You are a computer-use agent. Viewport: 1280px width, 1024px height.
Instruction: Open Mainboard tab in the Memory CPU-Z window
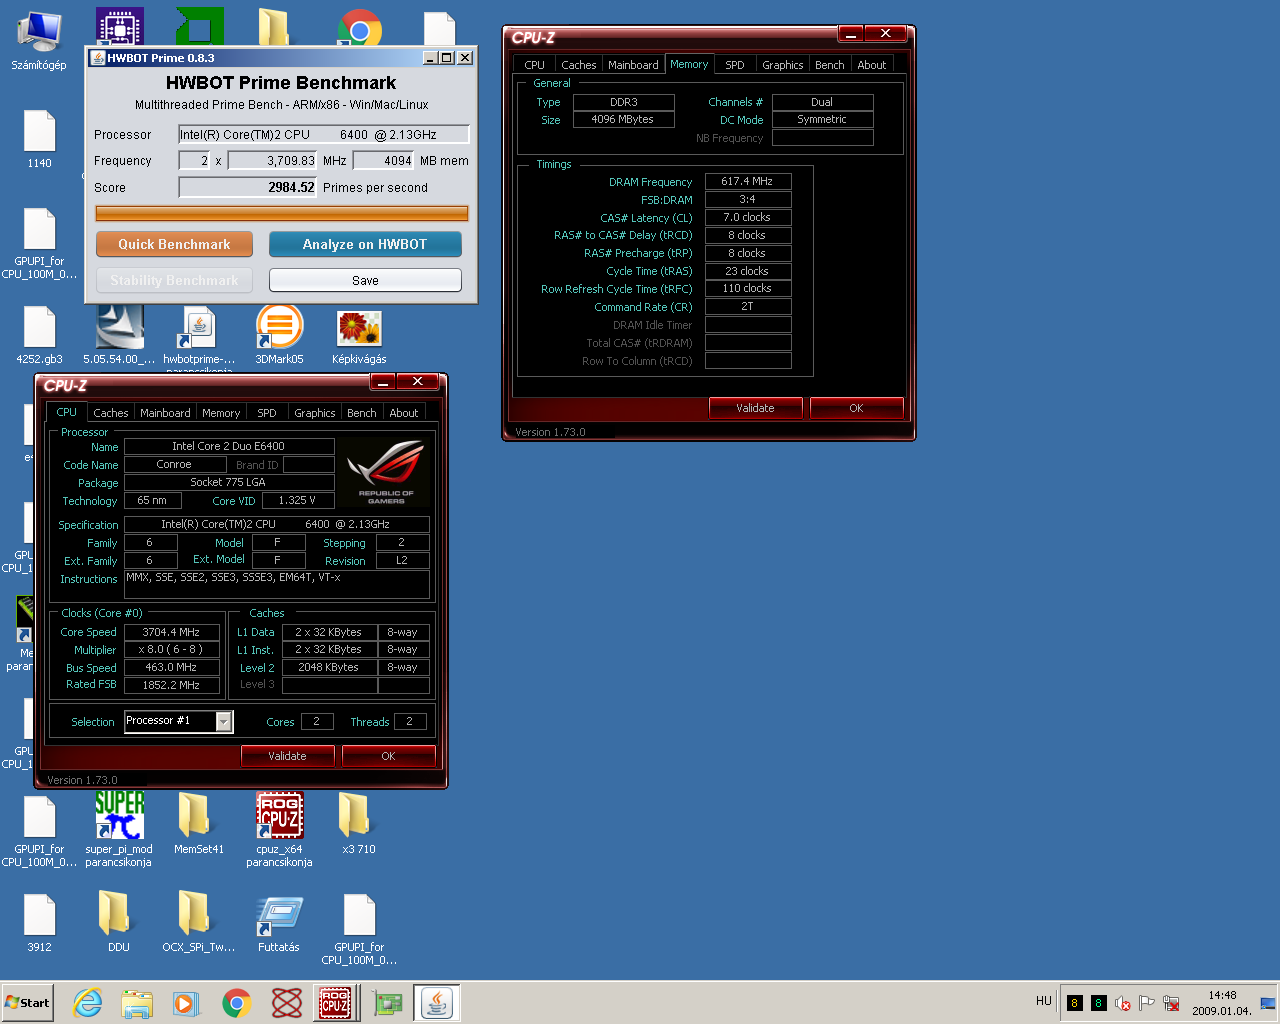point(633,65)
